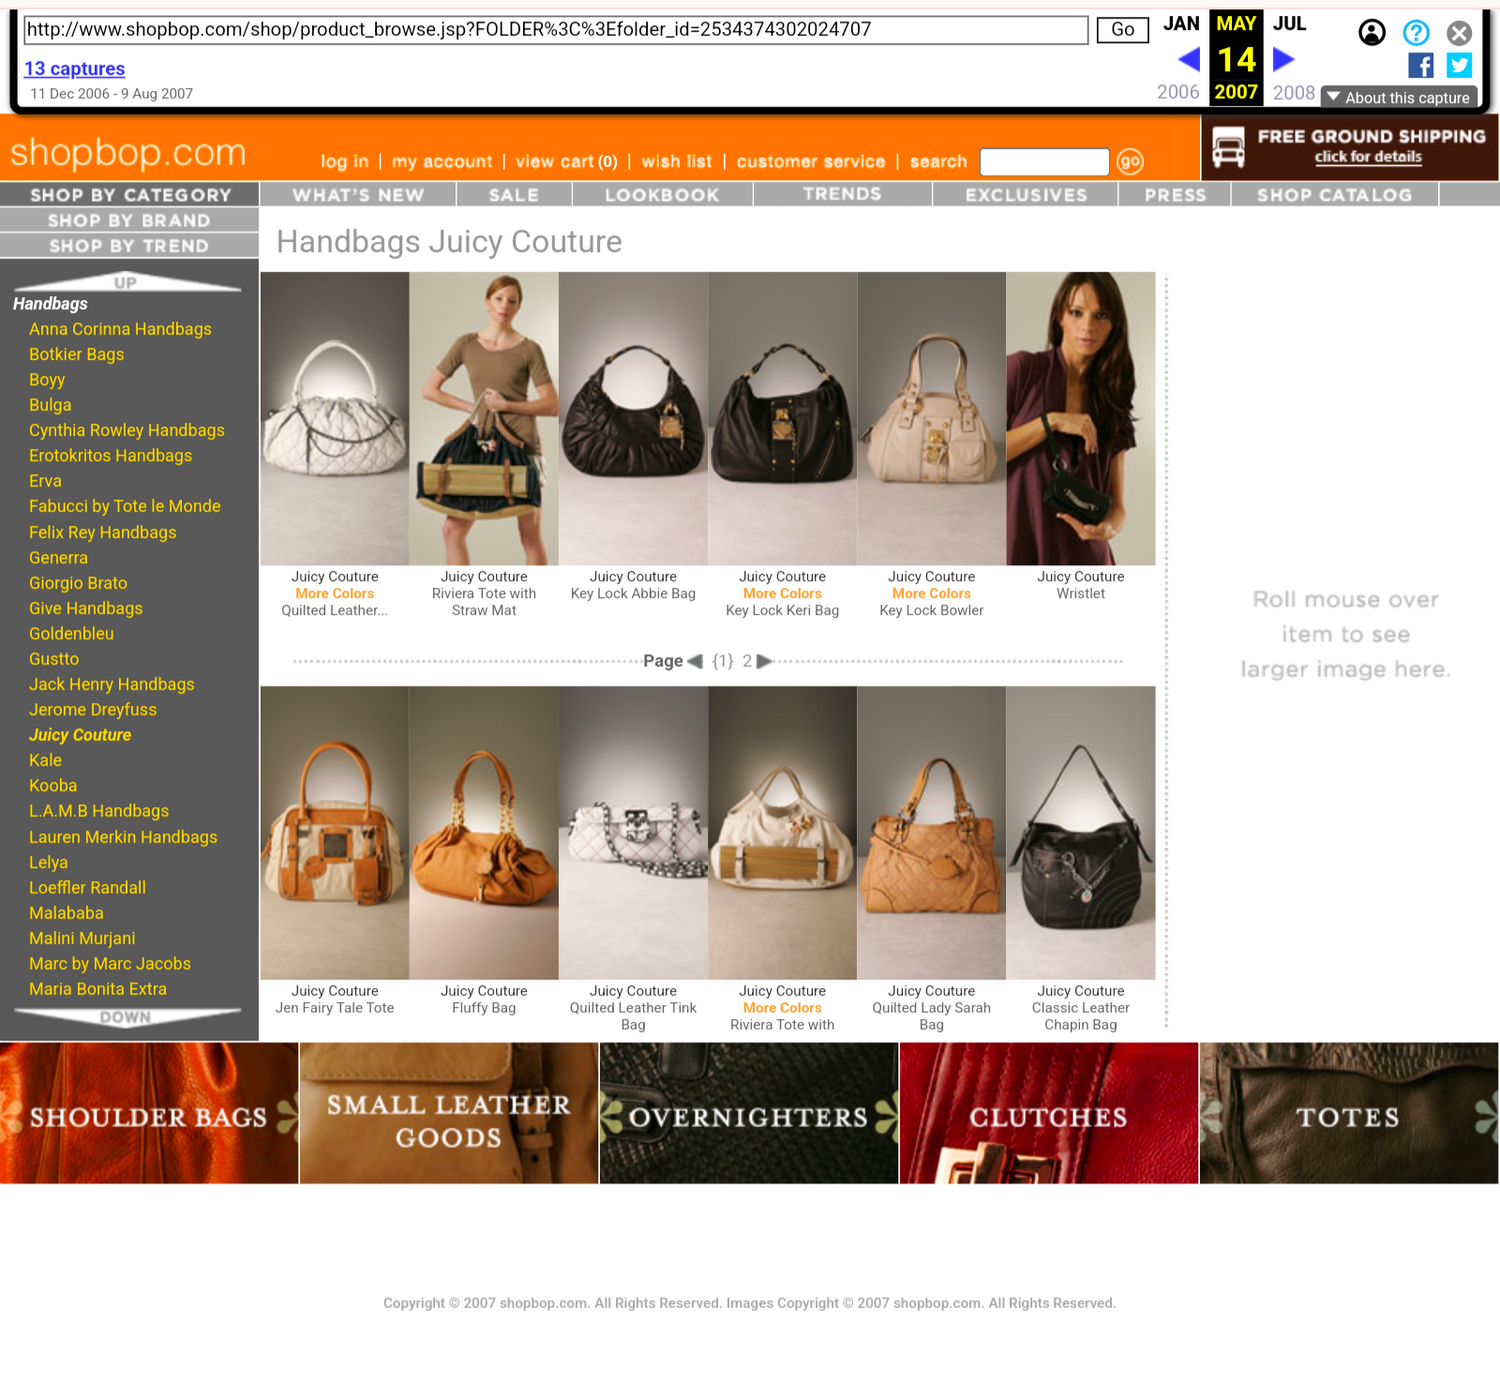Share capture via Twitter icon

click(1459, 66)
